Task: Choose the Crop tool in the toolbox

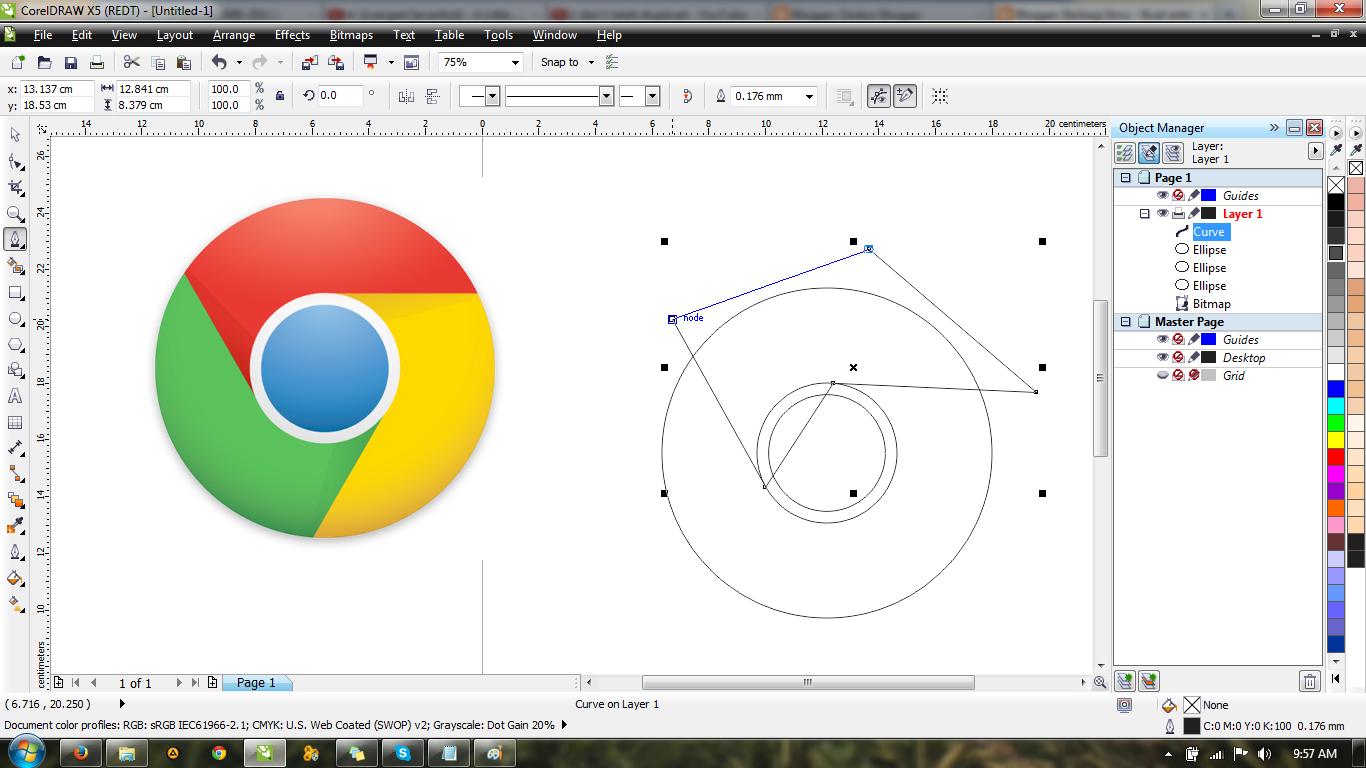Action: [15, 187]
